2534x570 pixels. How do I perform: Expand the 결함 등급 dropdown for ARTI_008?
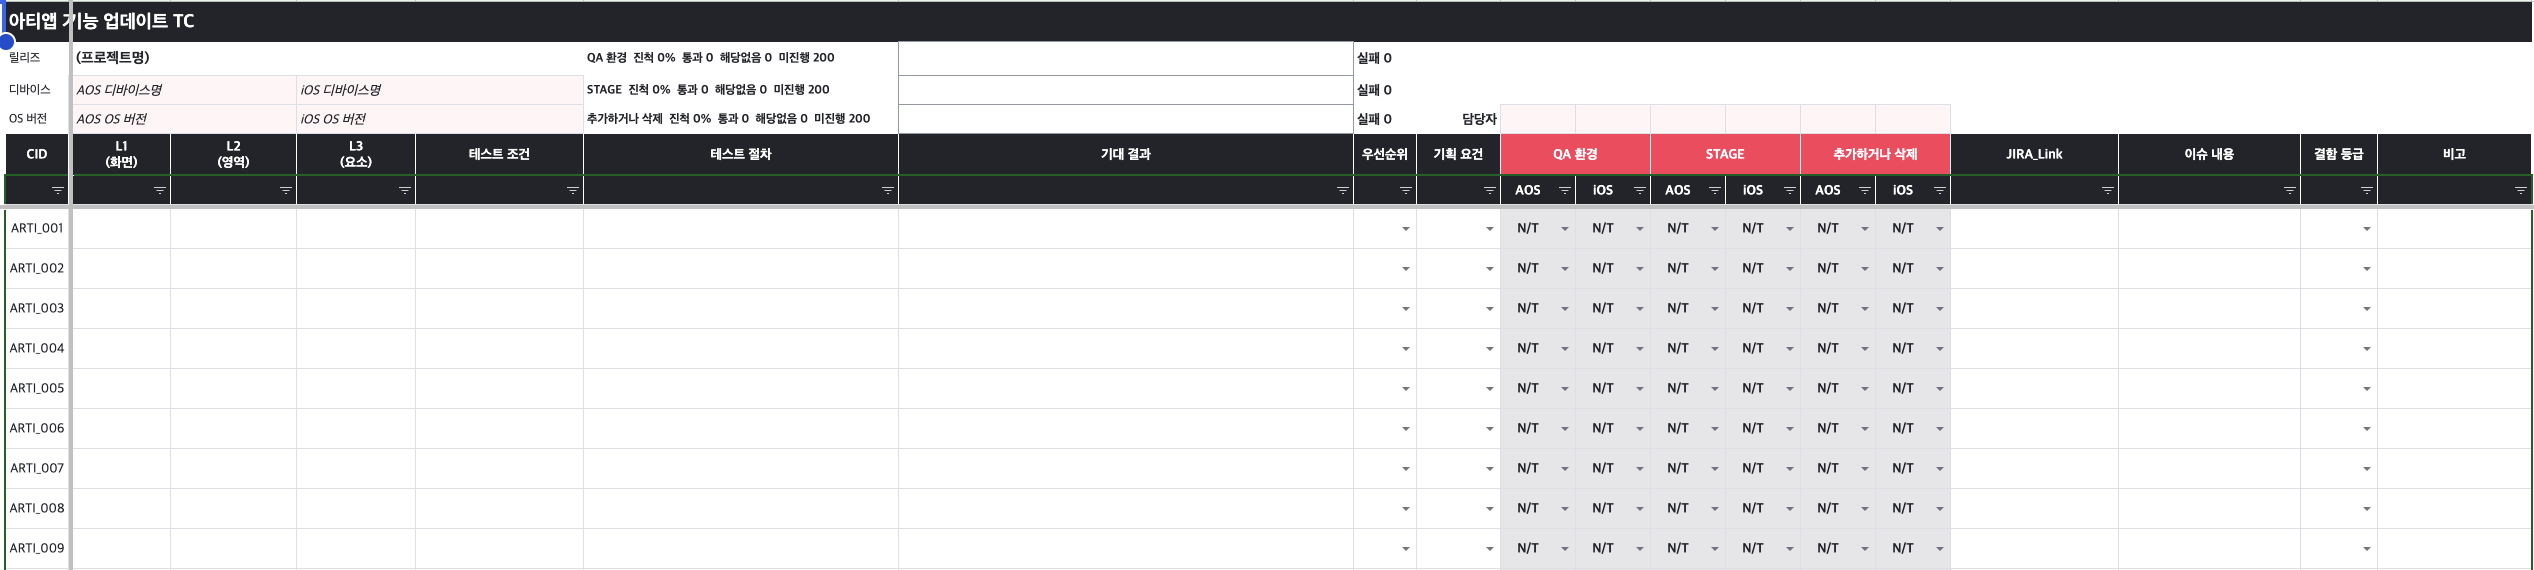click(2367, 509)
